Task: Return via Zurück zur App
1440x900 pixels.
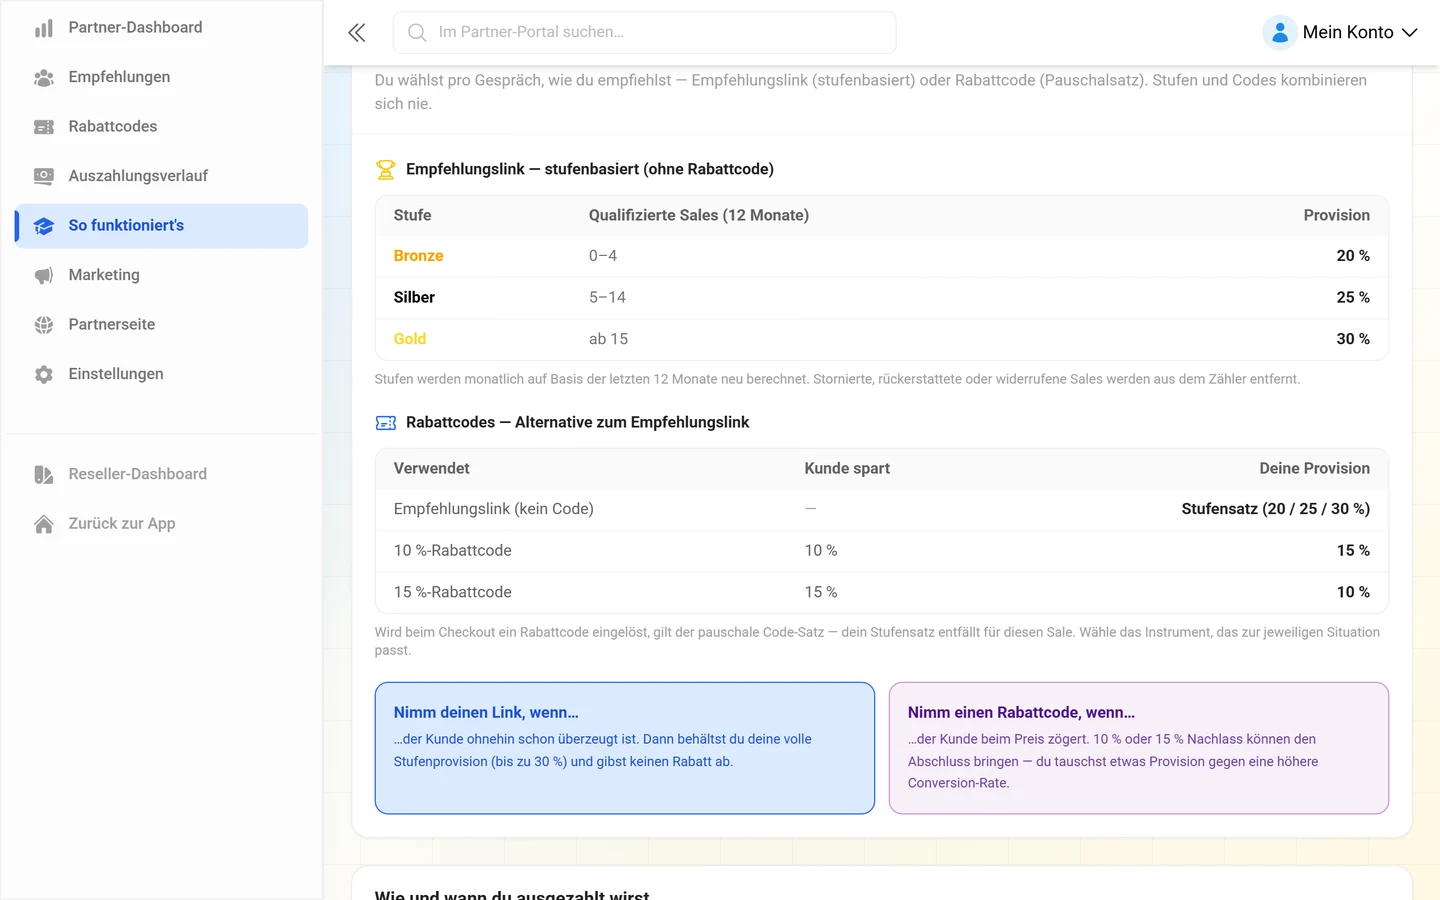Action: [161, 524]
